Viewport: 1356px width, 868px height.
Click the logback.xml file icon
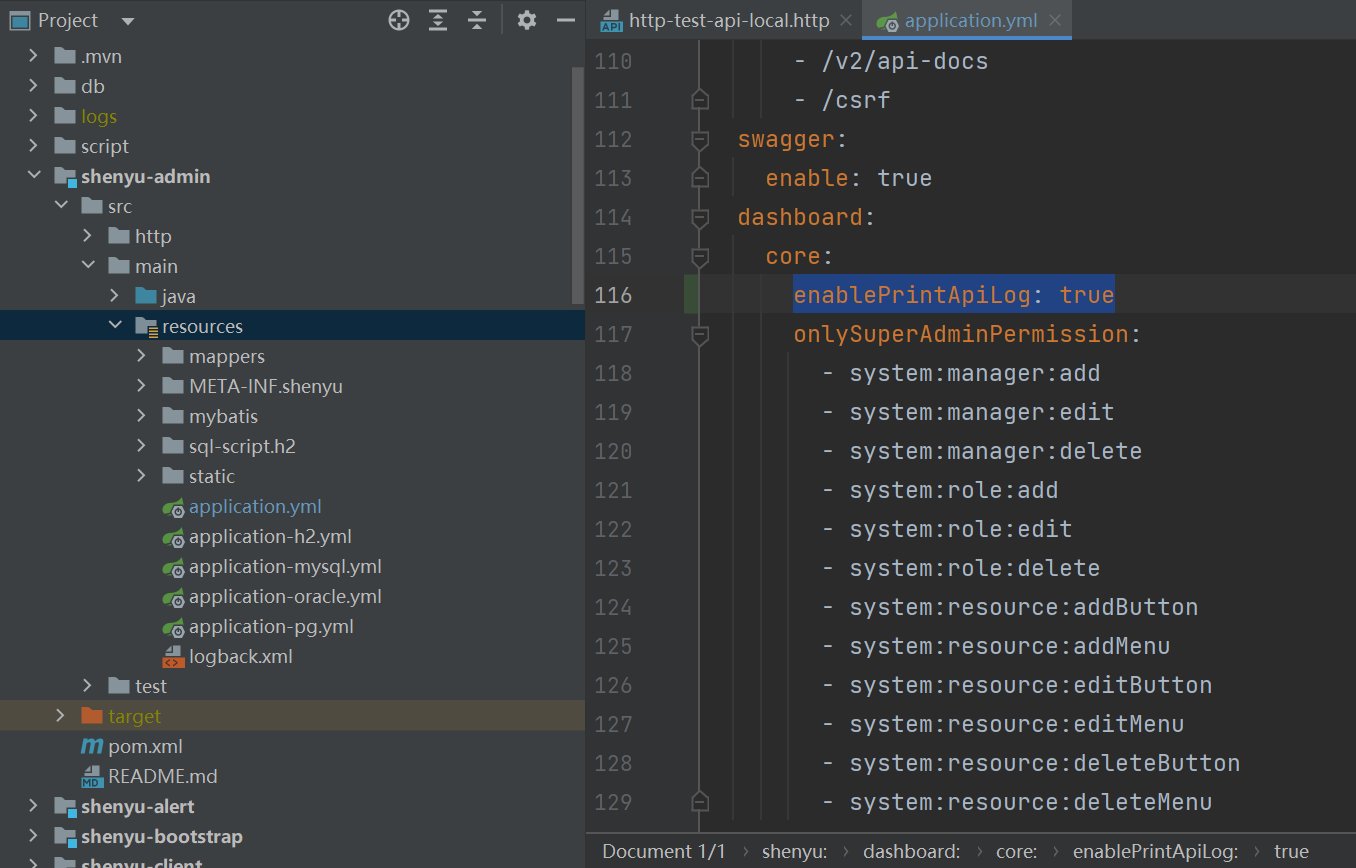(x=173, y=657)
